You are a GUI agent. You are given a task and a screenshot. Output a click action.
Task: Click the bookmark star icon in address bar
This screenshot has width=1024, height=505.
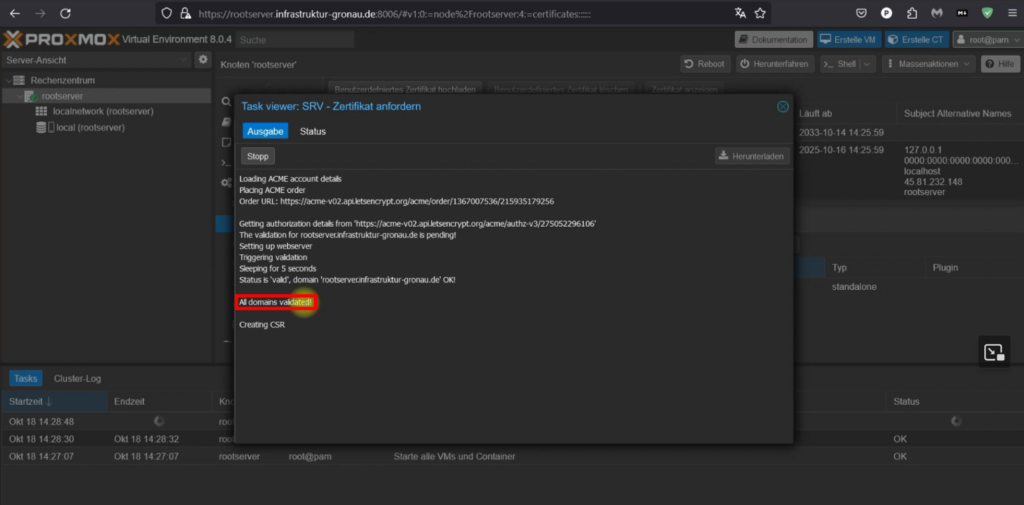[x=761, y=13]
